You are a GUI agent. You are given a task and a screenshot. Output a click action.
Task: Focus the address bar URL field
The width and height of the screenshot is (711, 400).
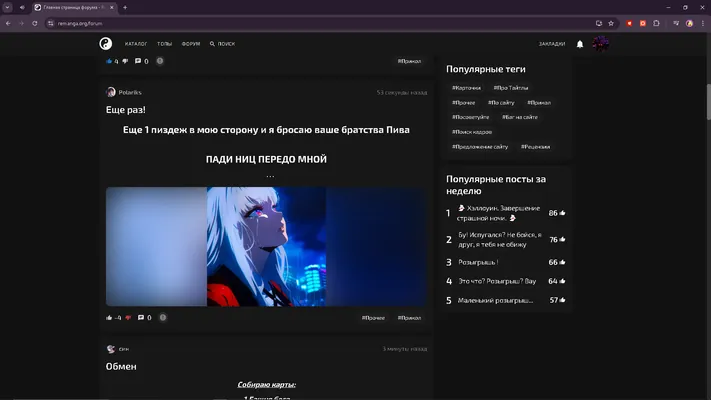pos(317,23)
